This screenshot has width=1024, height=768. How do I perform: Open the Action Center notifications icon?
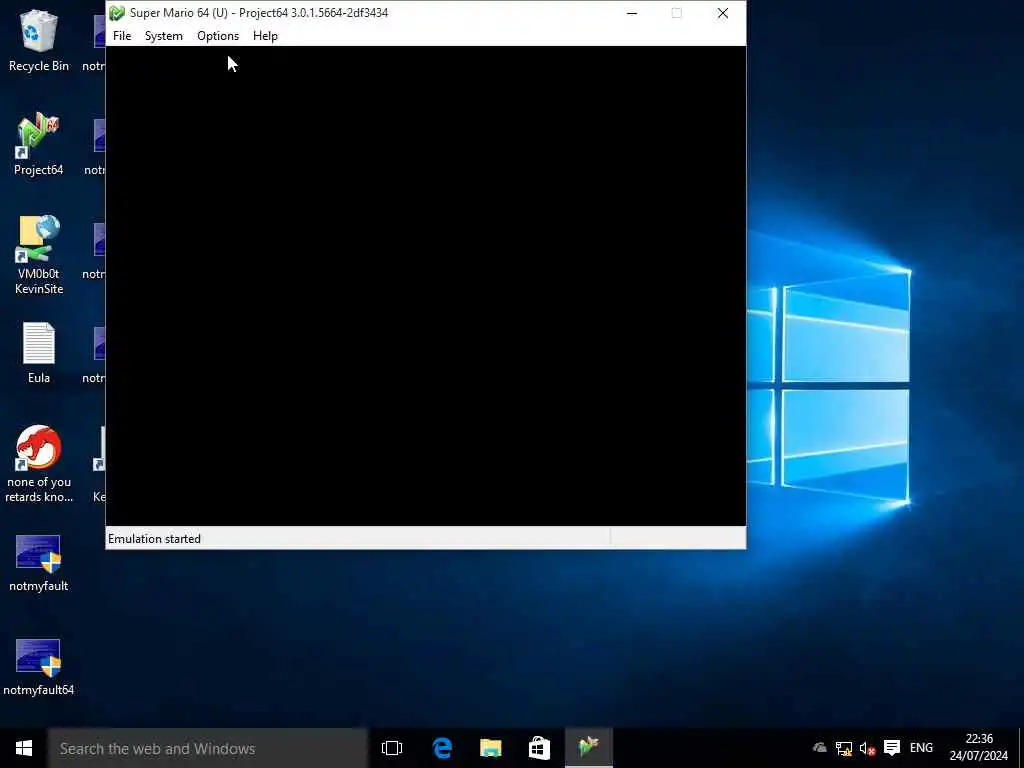click(891, 748)
